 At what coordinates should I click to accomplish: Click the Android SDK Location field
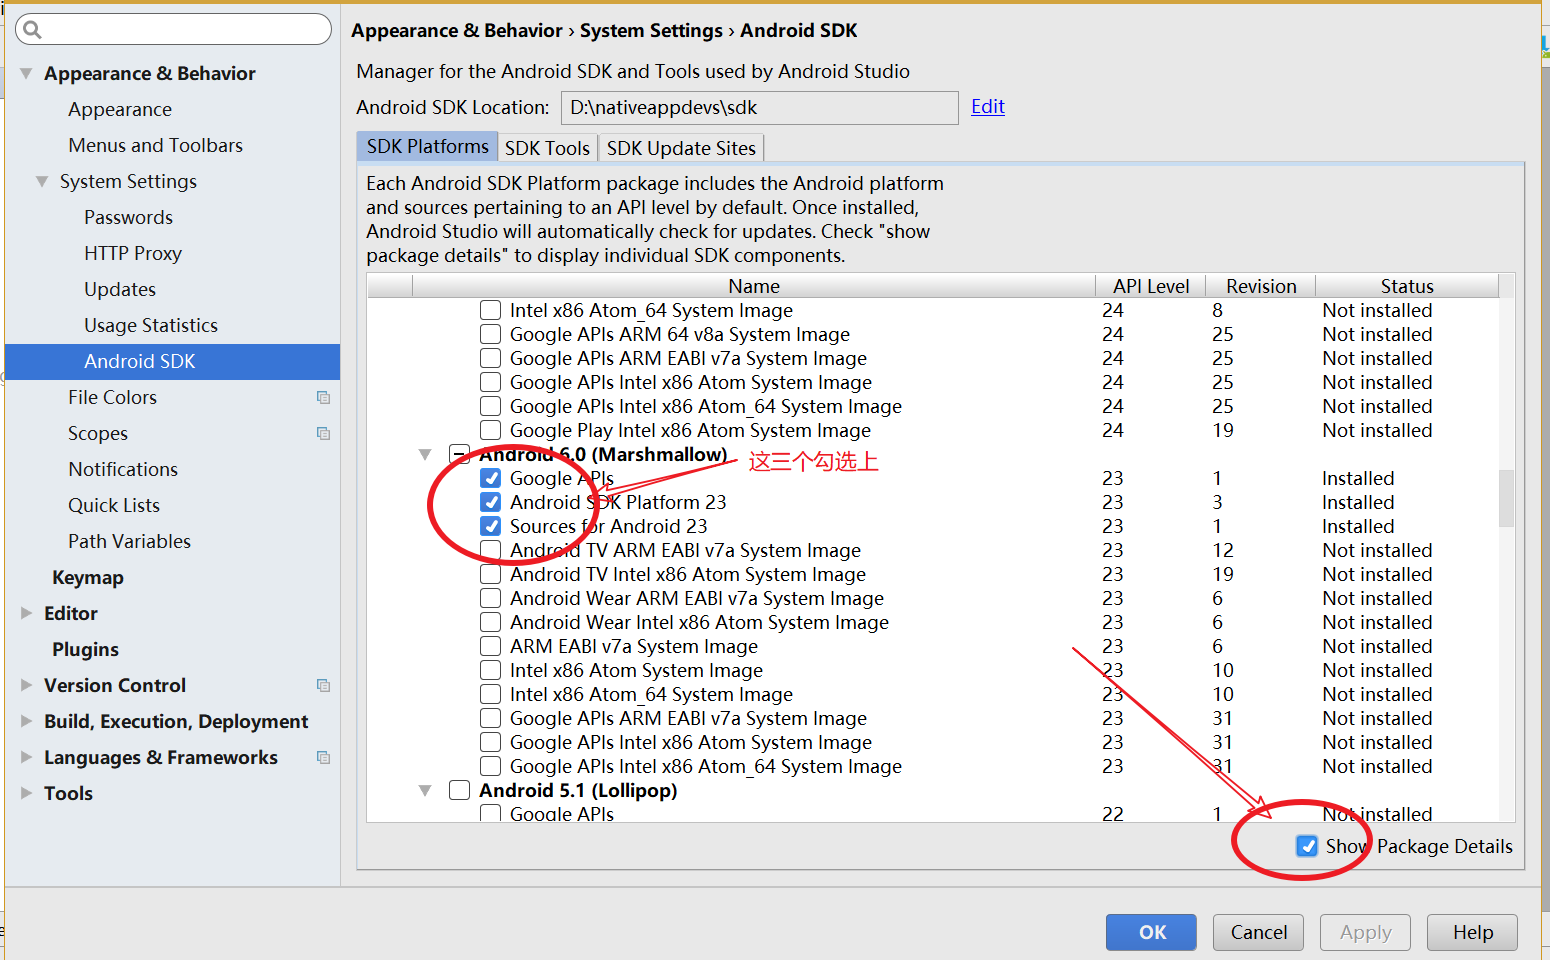tap(759, 108)
